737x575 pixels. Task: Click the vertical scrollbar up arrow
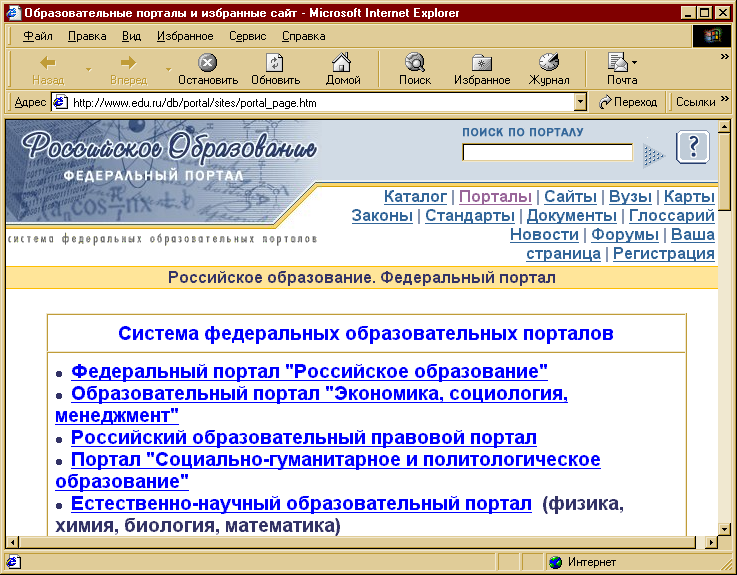(x=724, y=127)
